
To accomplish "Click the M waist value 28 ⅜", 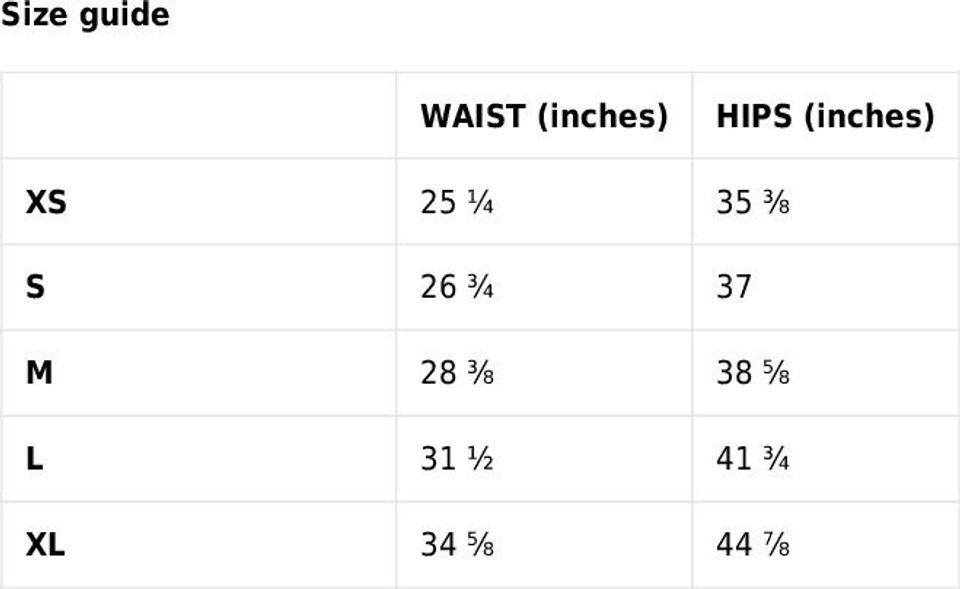I will click(457, 374).
